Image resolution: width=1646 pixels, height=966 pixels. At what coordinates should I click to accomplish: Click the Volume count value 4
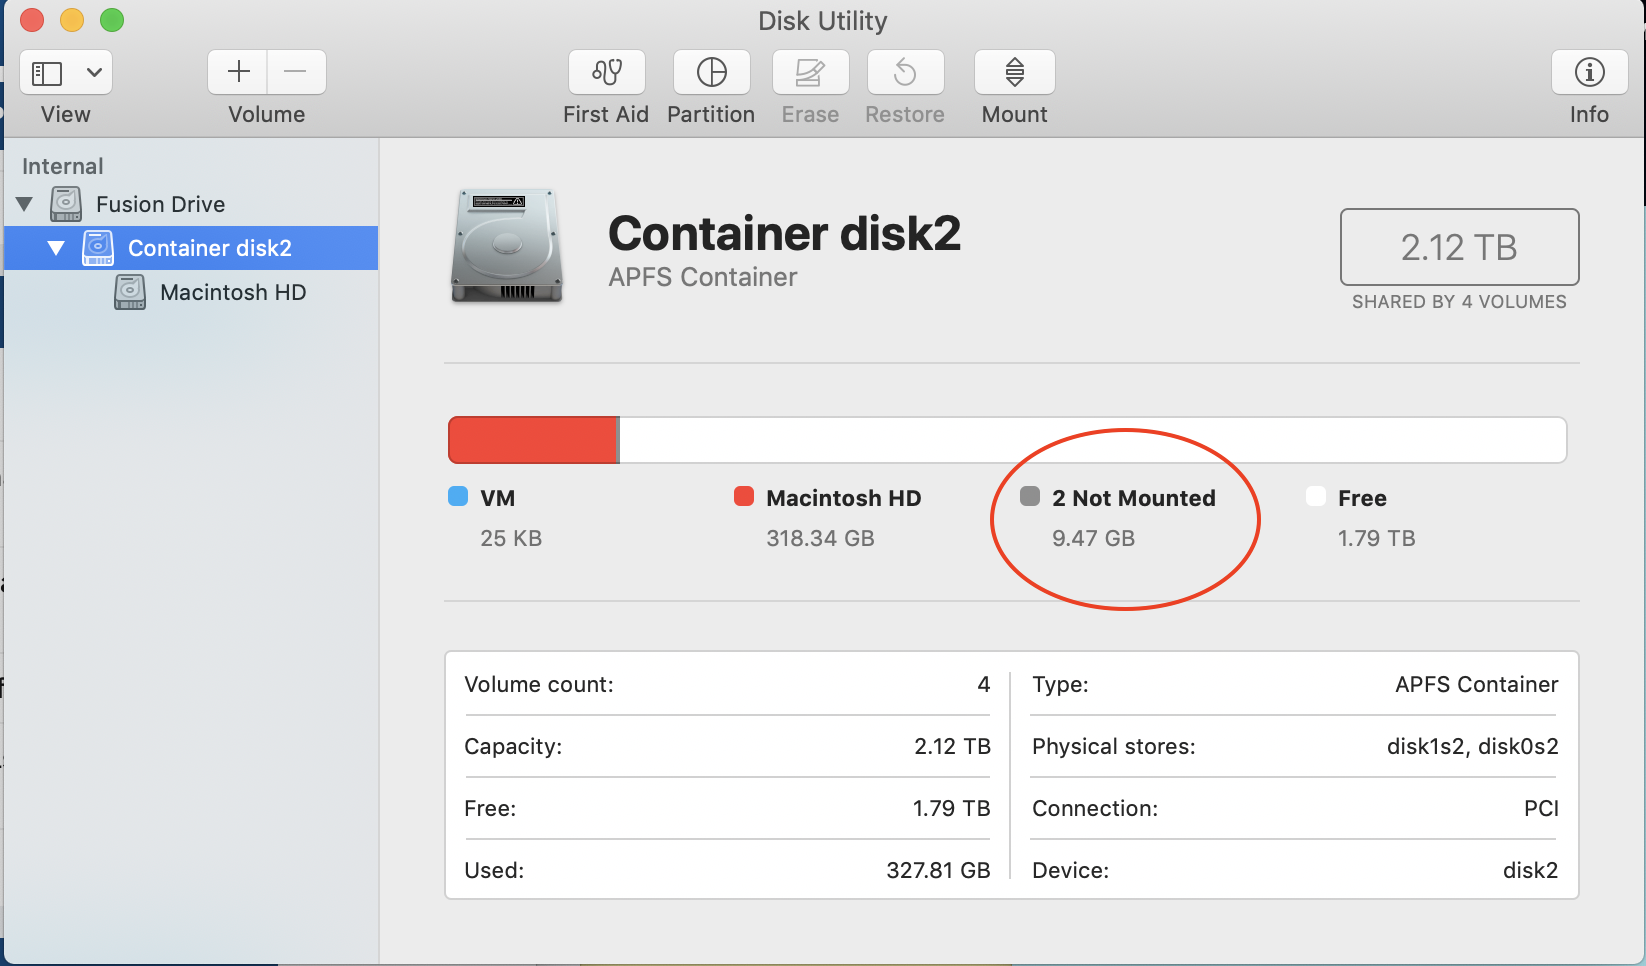tap(984, 684)
